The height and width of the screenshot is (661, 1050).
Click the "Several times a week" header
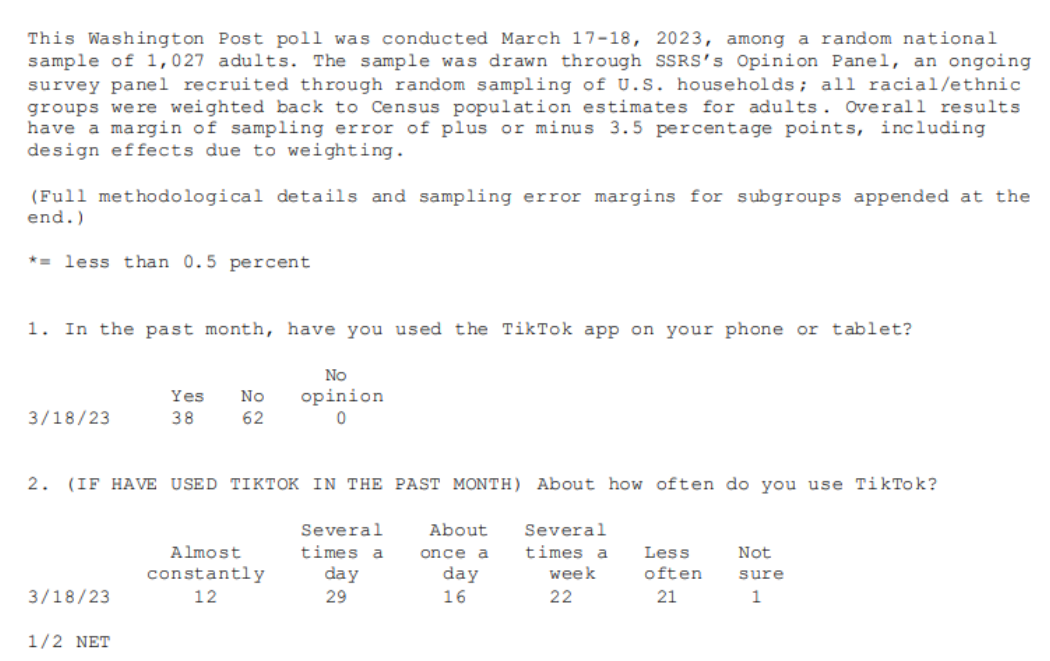(565, 552)
